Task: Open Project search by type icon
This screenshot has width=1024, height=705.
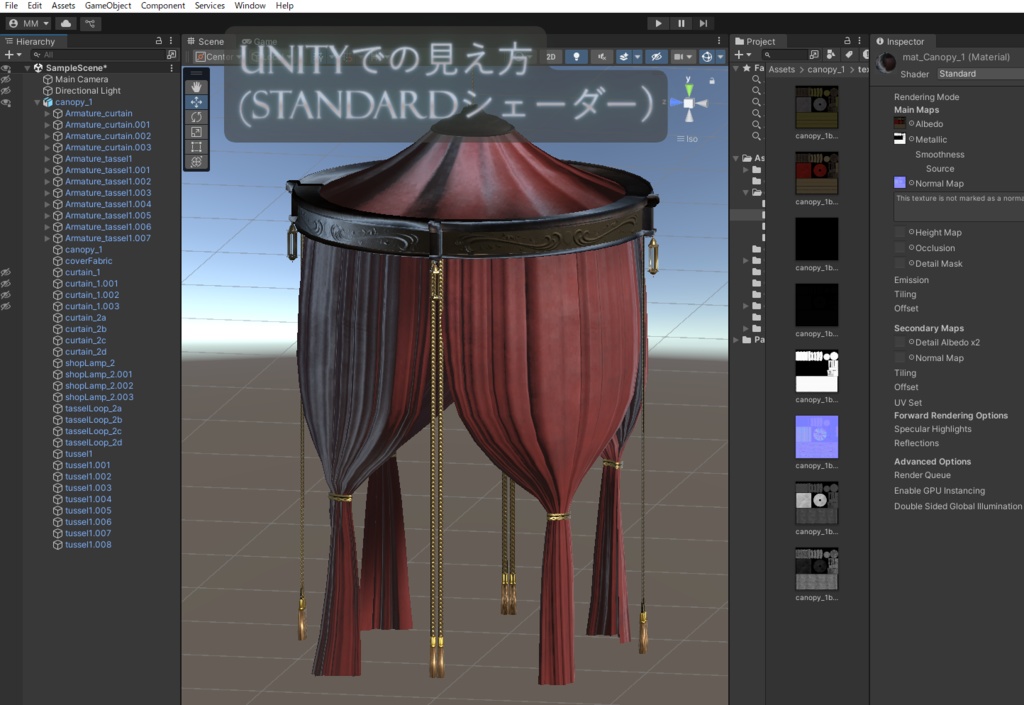Action: point(814,55)
